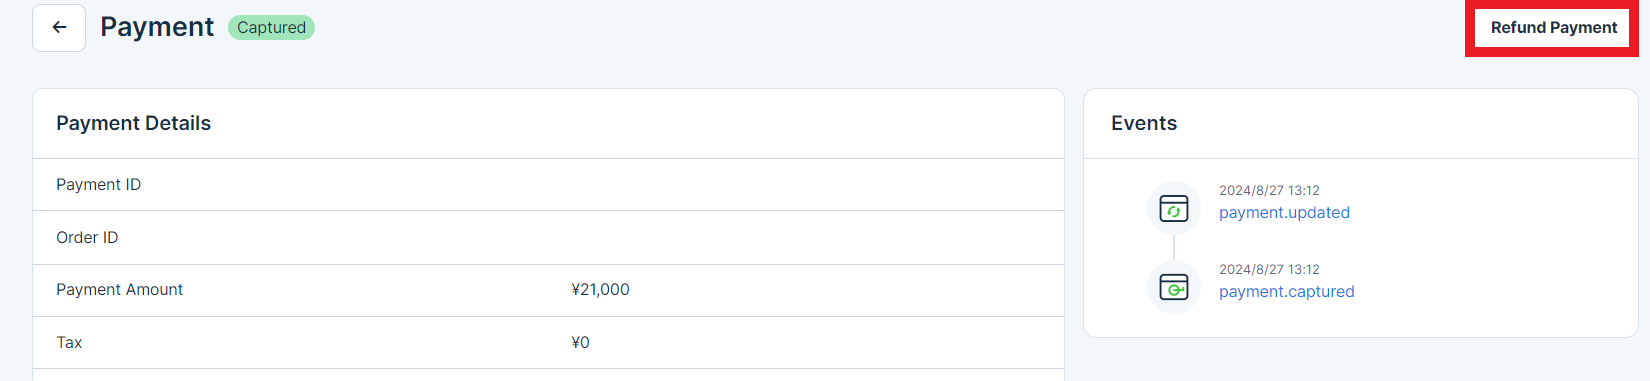Click the timestamp above payment.captured
The image size is (1650, 381).
point(1269,269)
